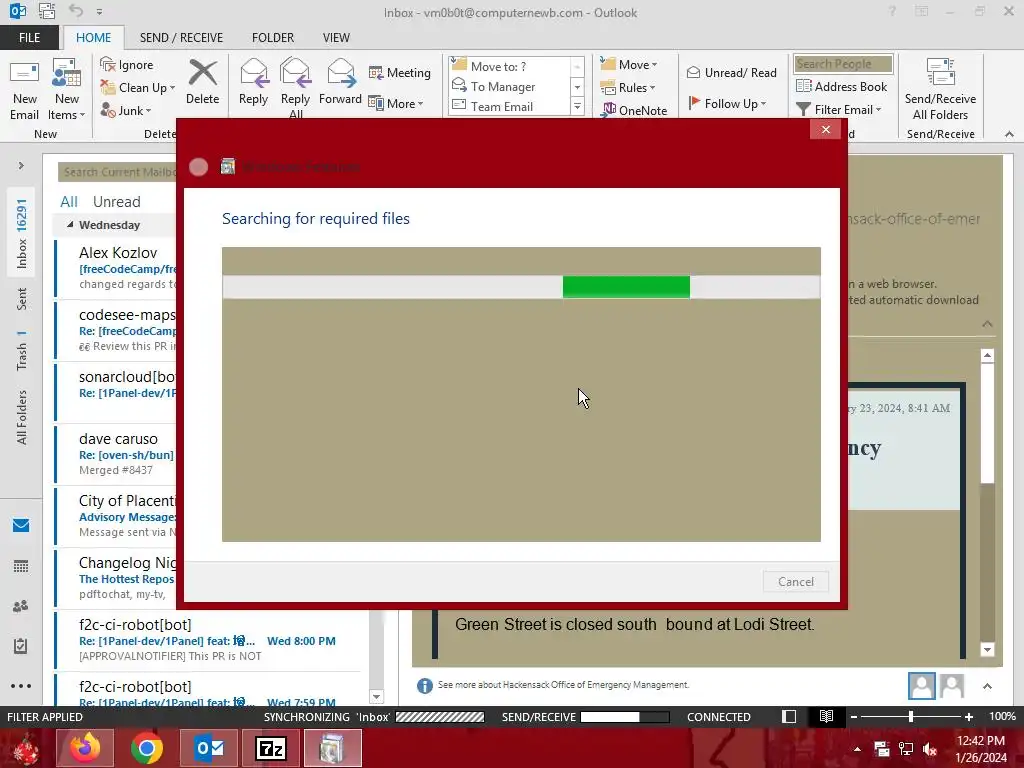Show All messages filter

coord(69,202)
